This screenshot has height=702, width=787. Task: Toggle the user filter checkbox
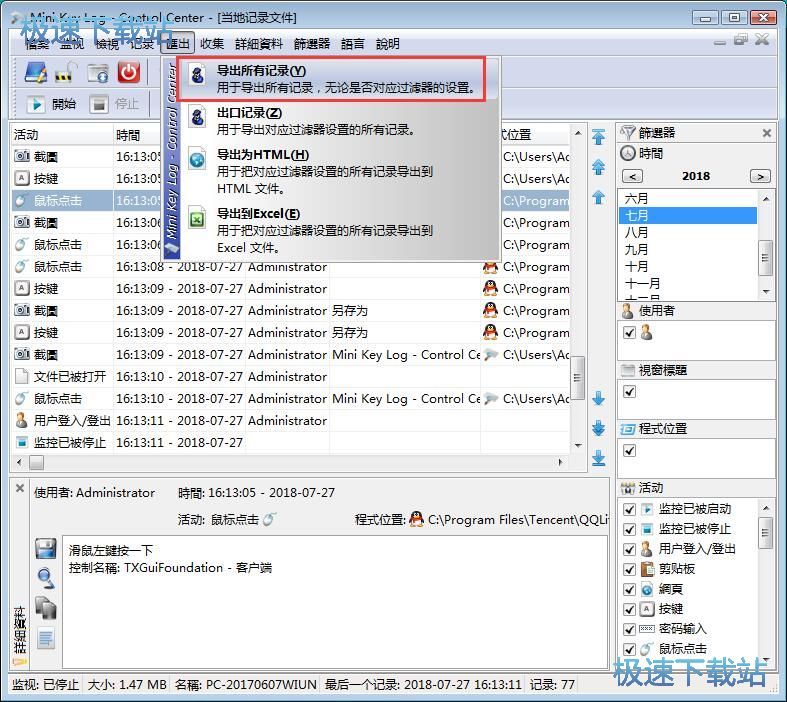click(x=629, y=332)
